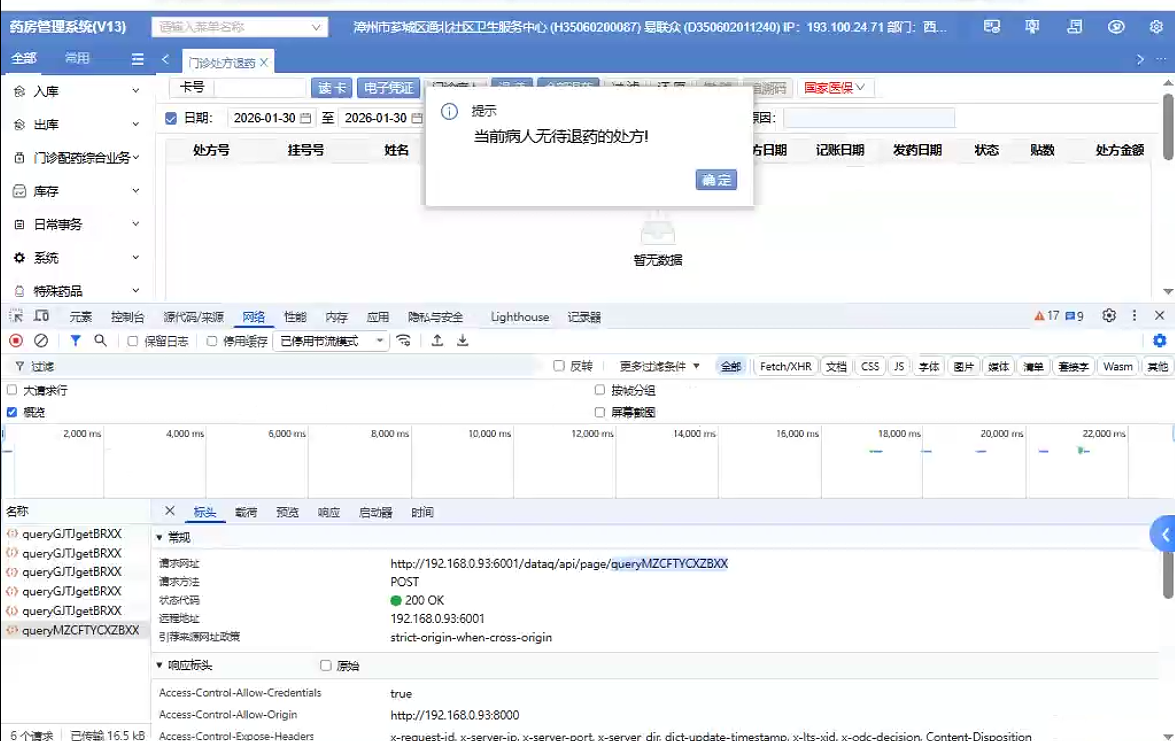
Task: Enable 保留日志 checkbox
Action: 133,341
